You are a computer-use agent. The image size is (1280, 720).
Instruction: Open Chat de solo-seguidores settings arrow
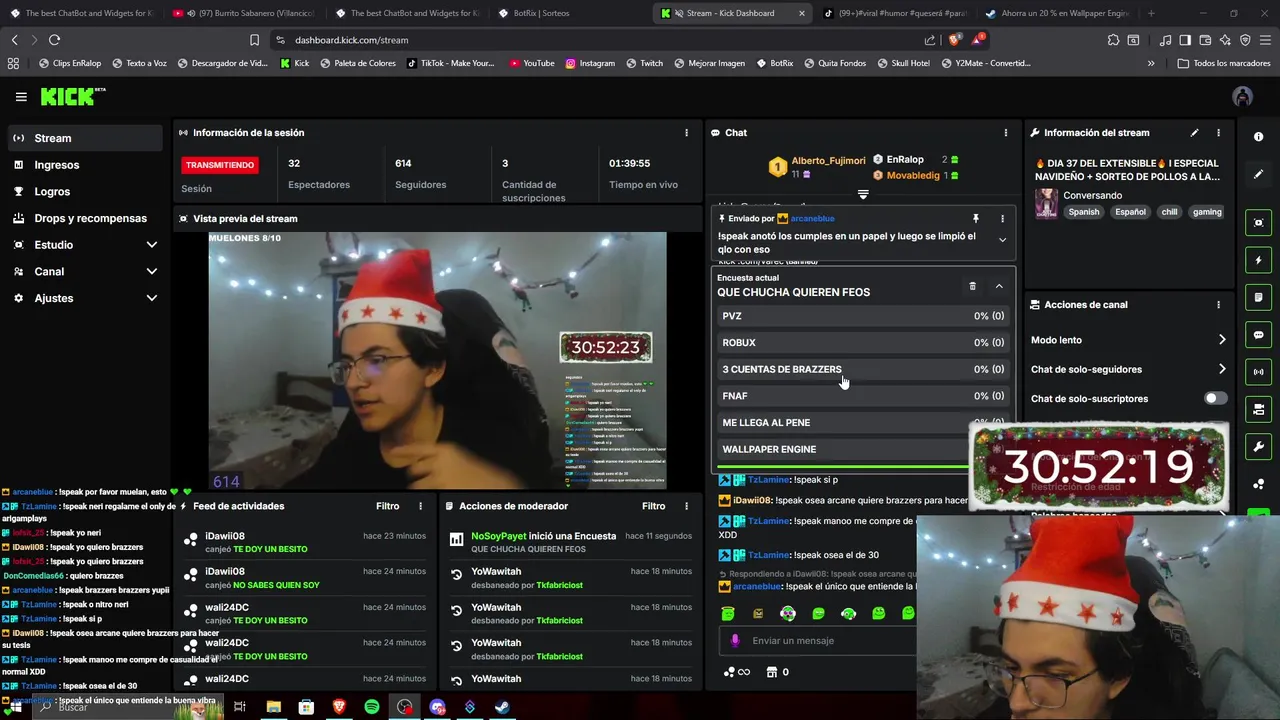(x=1221, y=369)
